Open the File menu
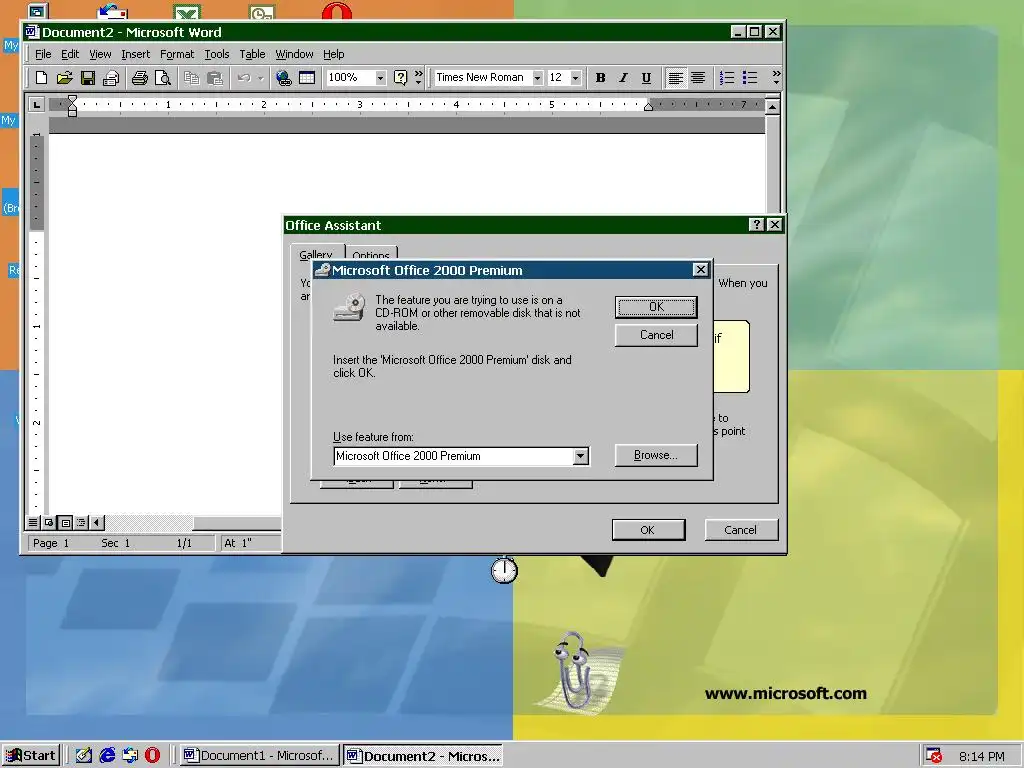1024x768 pixels. pyautogui.click(x=43, y=54)
